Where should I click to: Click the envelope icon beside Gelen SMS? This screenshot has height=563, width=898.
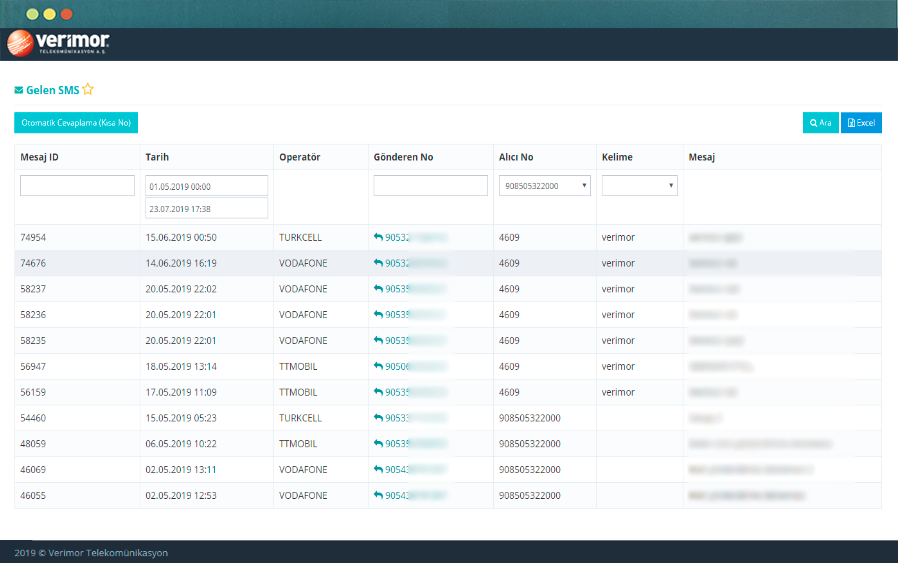19,90
